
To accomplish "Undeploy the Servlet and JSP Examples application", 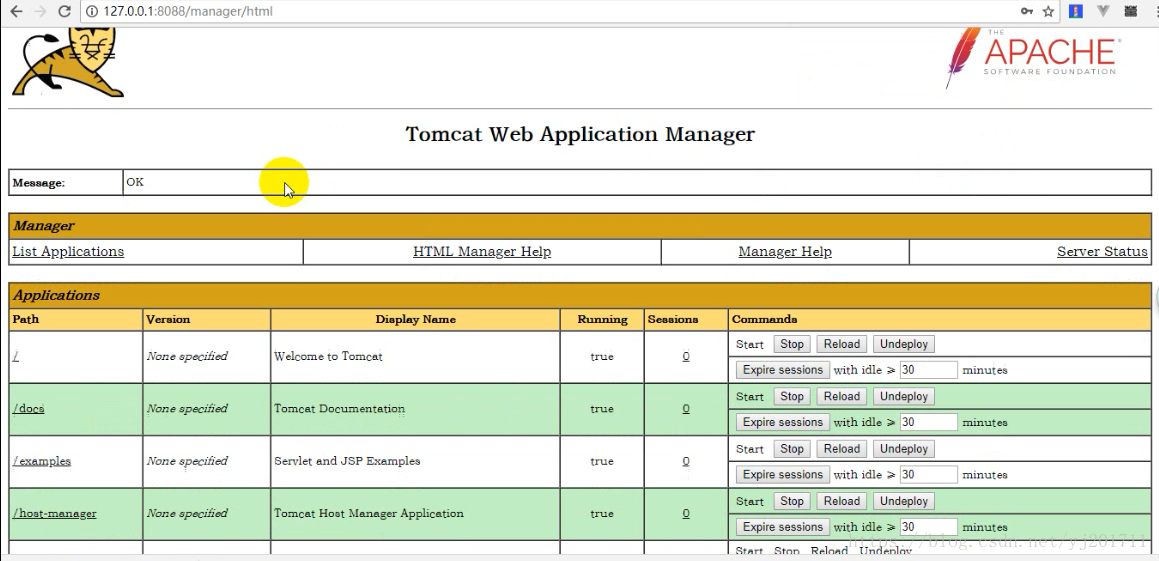I will click(x=903, y=449).
